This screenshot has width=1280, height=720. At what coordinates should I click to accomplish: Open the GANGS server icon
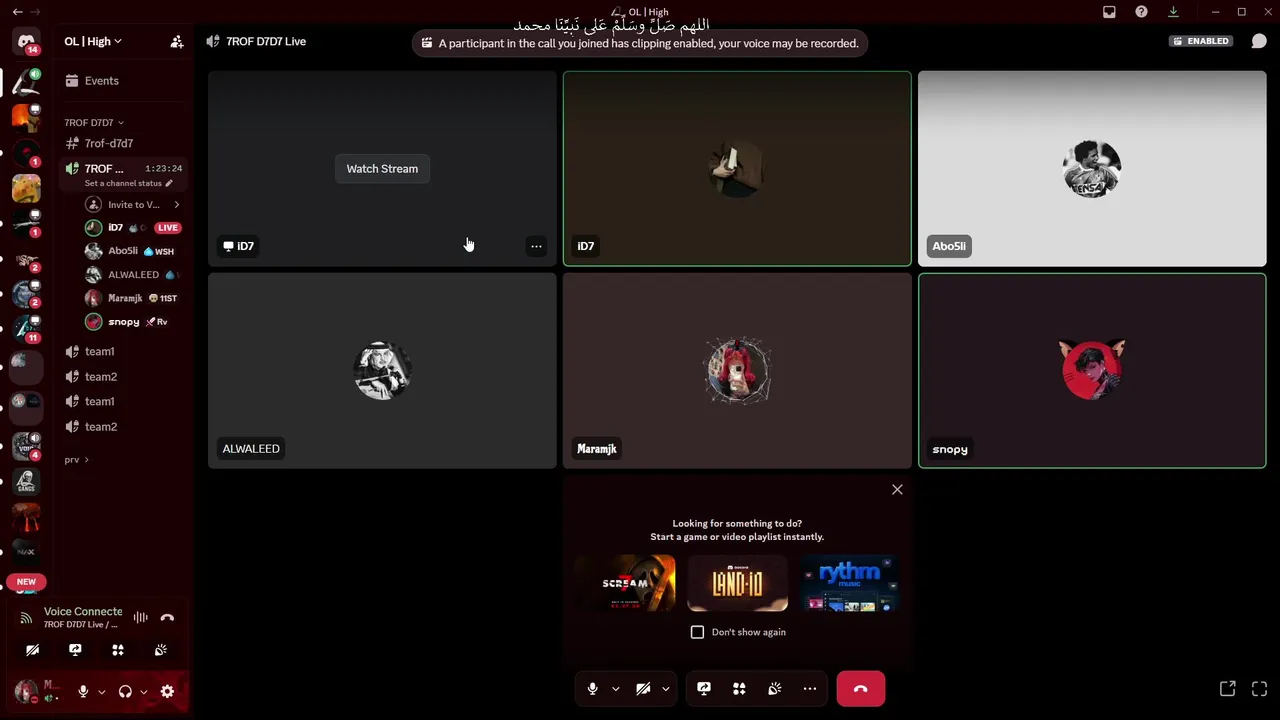(26, 482)
